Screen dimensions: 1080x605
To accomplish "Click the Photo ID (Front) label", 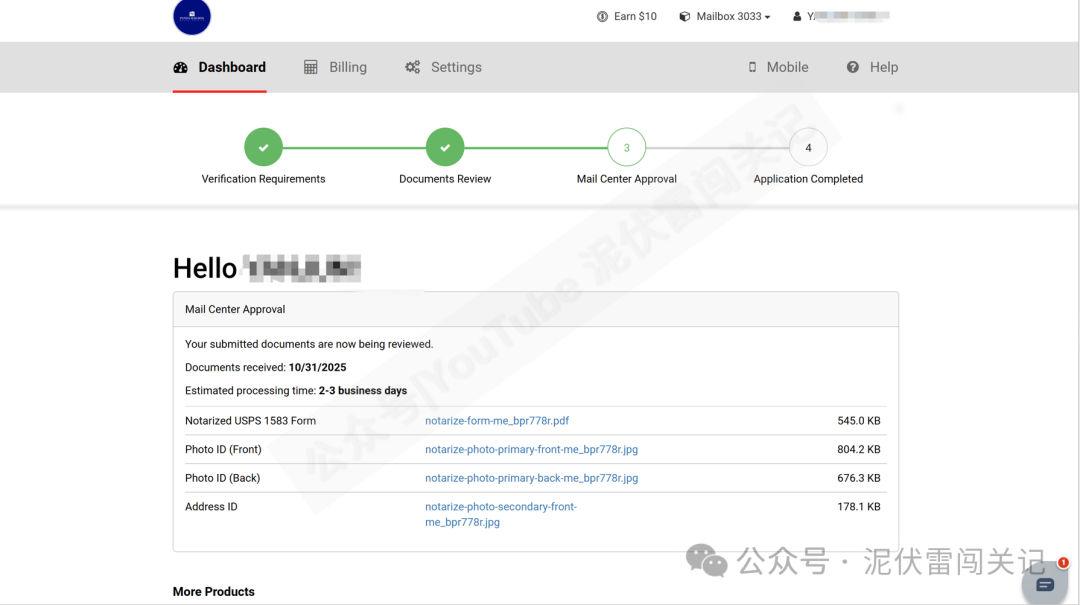I will click(223, 449).
